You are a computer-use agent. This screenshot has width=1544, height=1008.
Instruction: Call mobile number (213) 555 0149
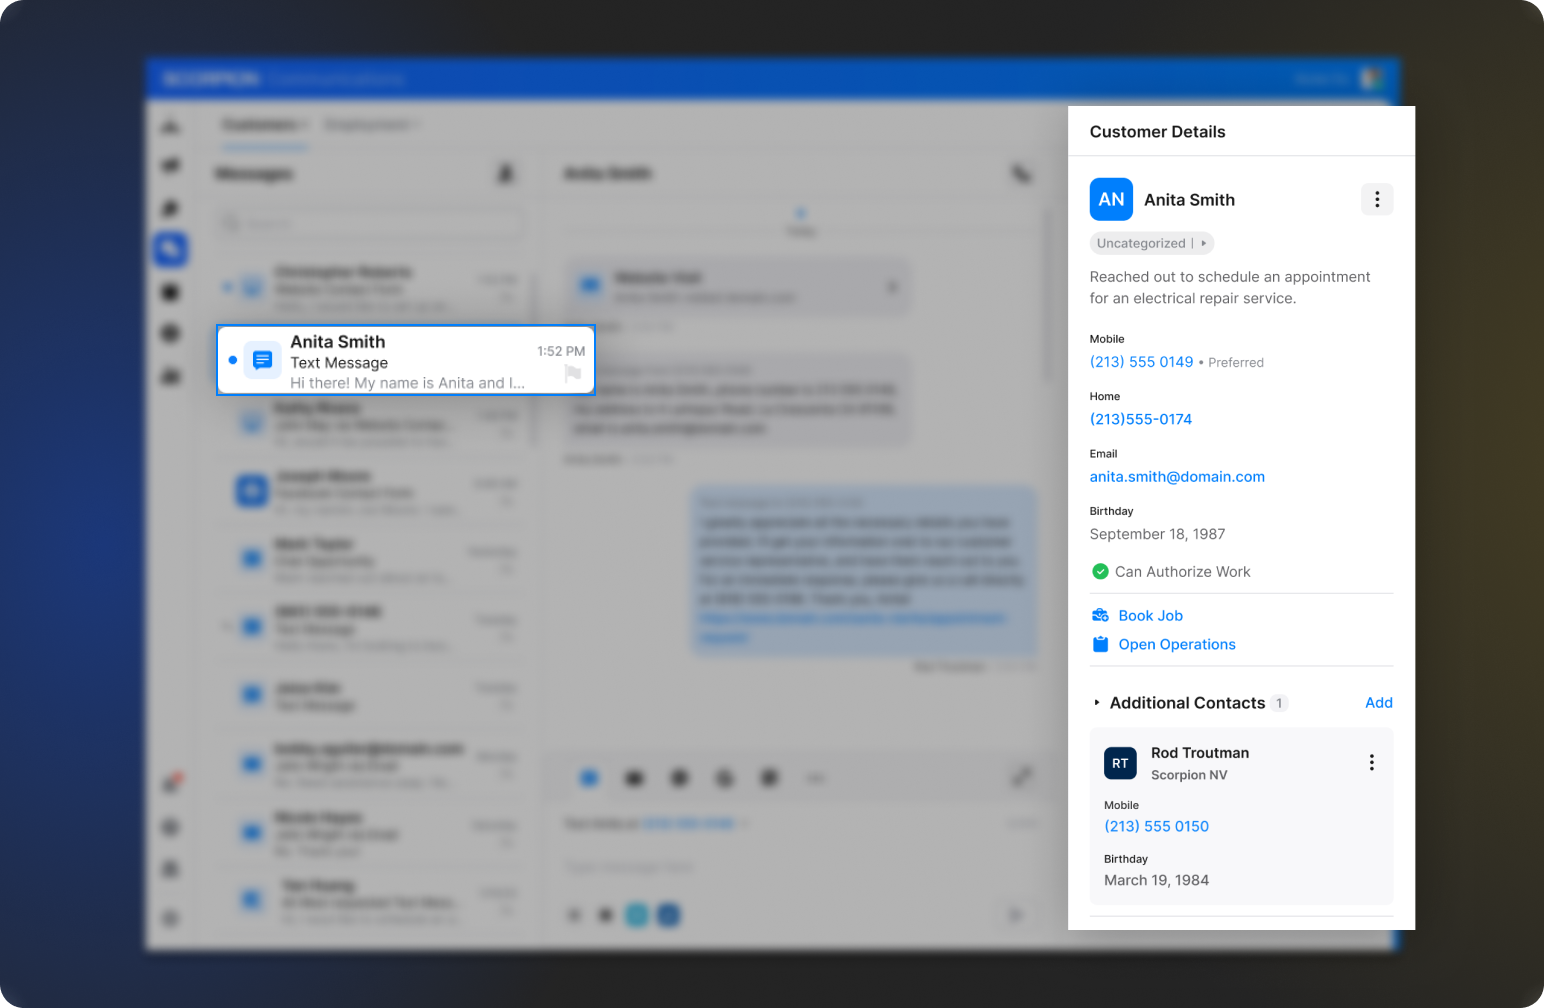pos(1141,362)
